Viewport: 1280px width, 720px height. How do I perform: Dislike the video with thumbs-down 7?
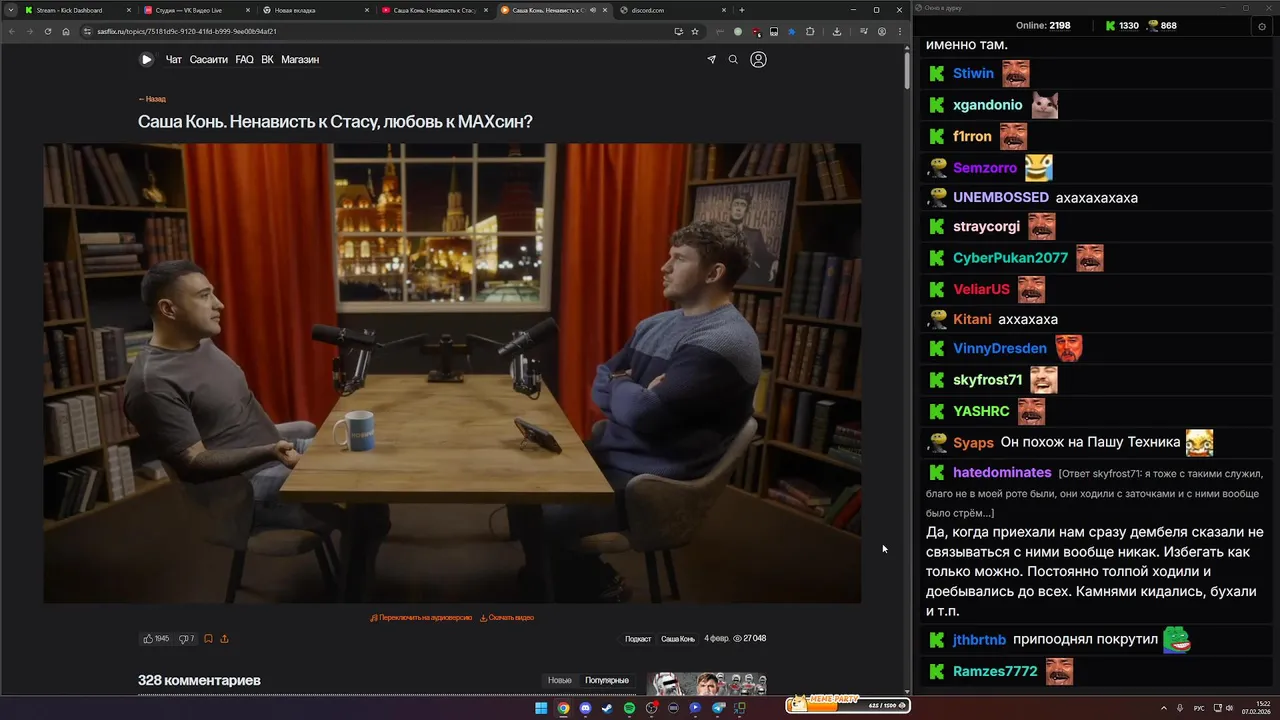coord(186,638)
